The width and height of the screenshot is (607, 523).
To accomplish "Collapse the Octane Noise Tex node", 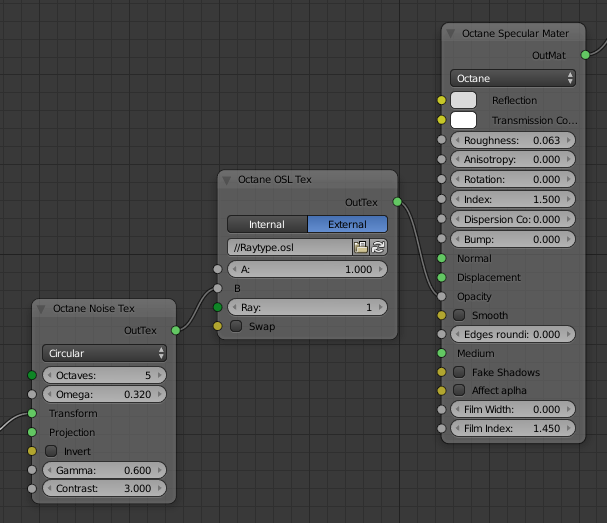I will coord(43,309).
